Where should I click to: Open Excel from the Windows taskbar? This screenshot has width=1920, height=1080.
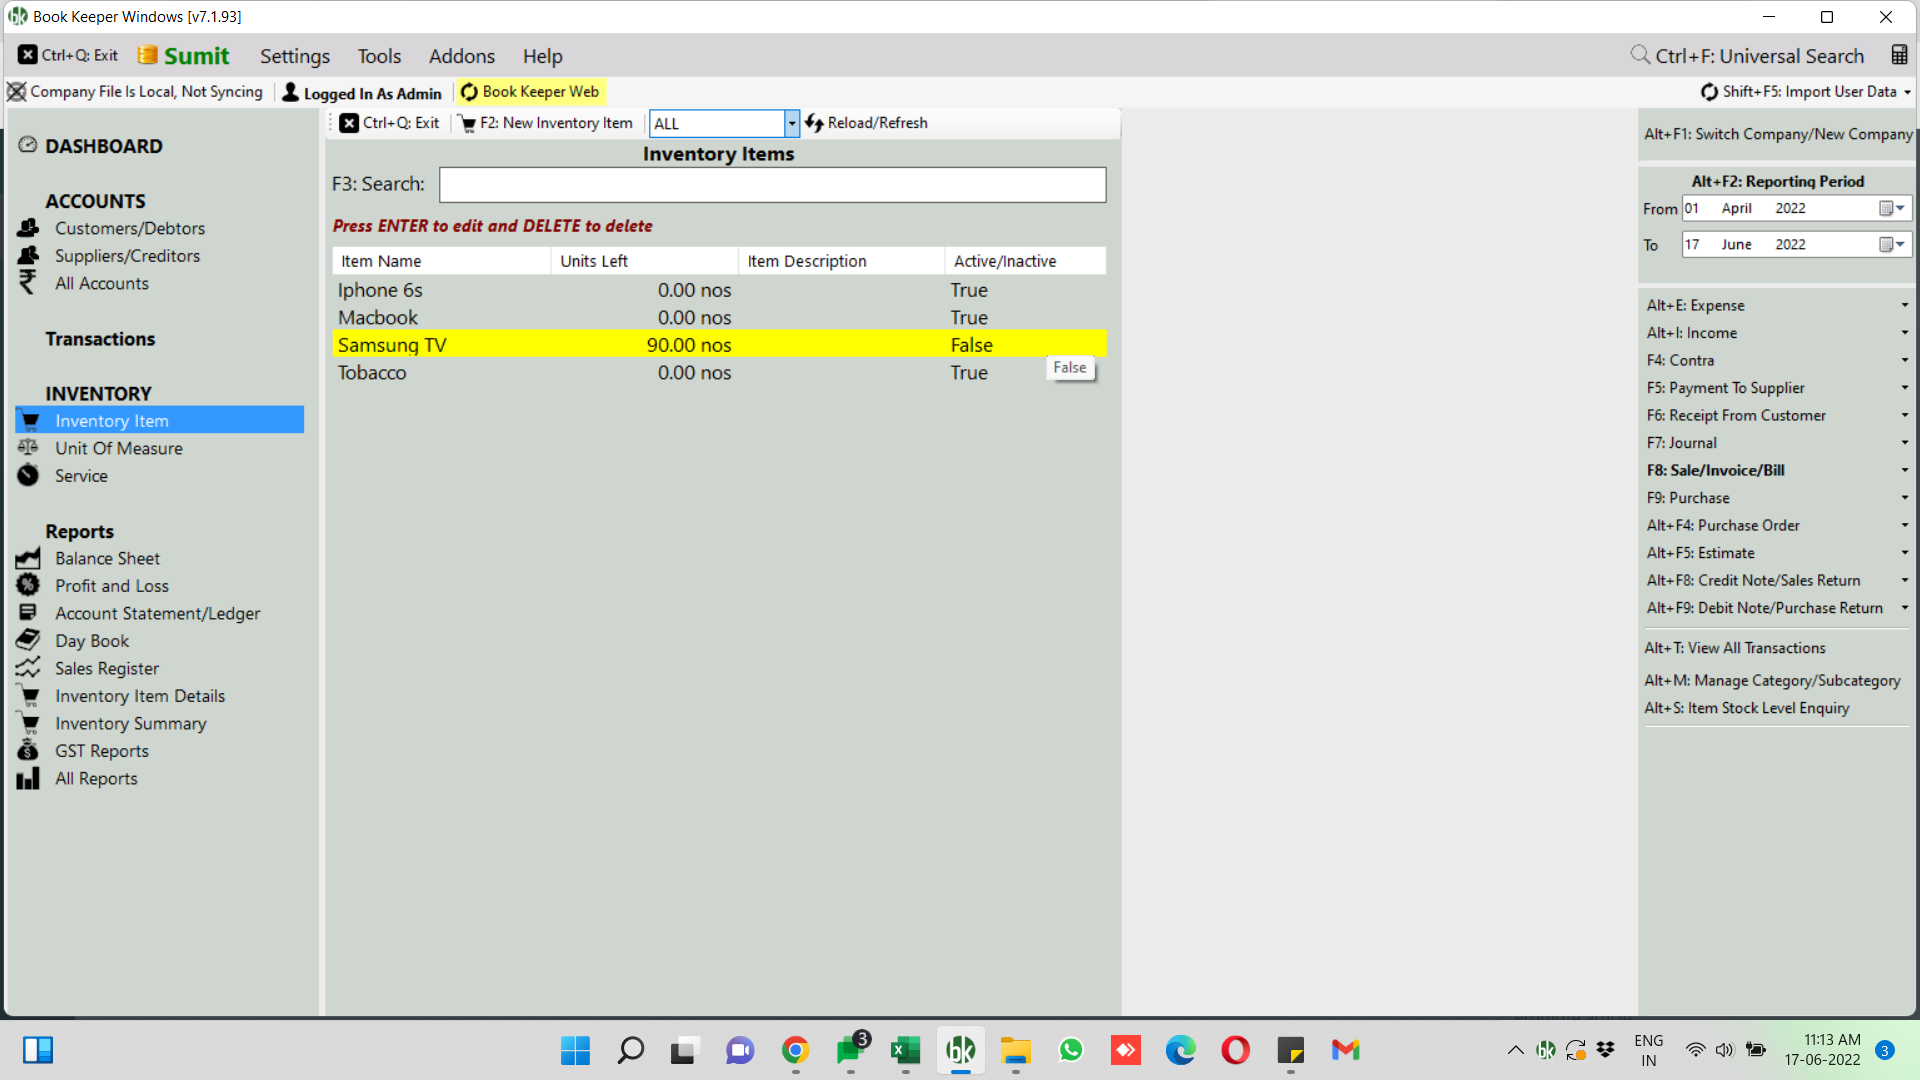pyautogui.click(x=905, y=1050)
